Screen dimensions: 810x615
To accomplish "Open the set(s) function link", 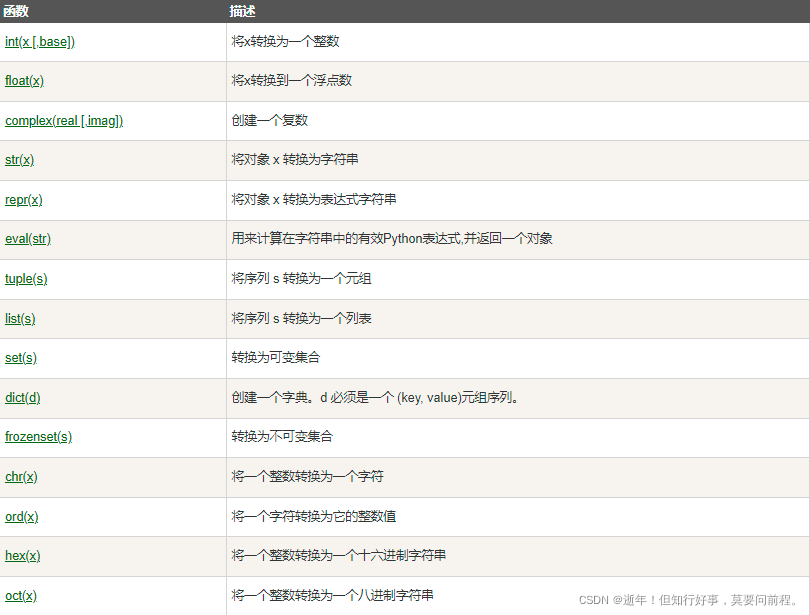I will [x=19, y=358].
